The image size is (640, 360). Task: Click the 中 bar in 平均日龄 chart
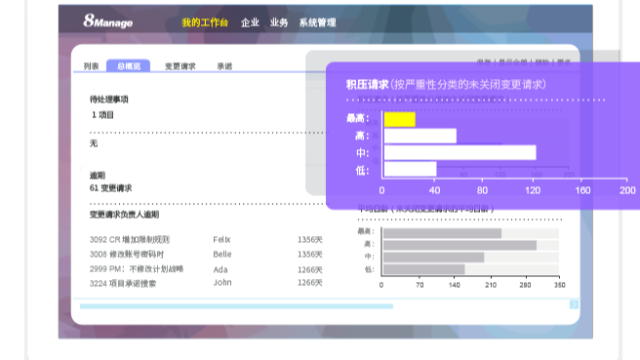coord(434,257)
